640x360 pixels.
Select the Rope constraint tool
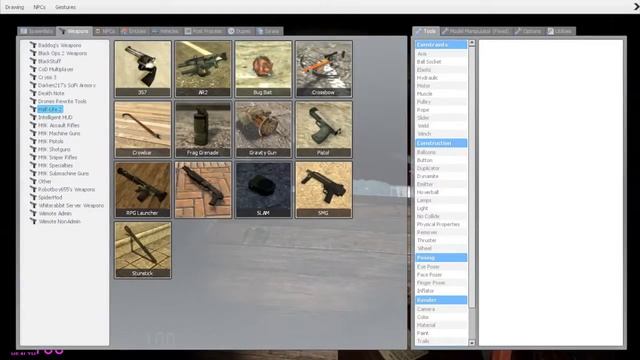click(x=441, y=110)
